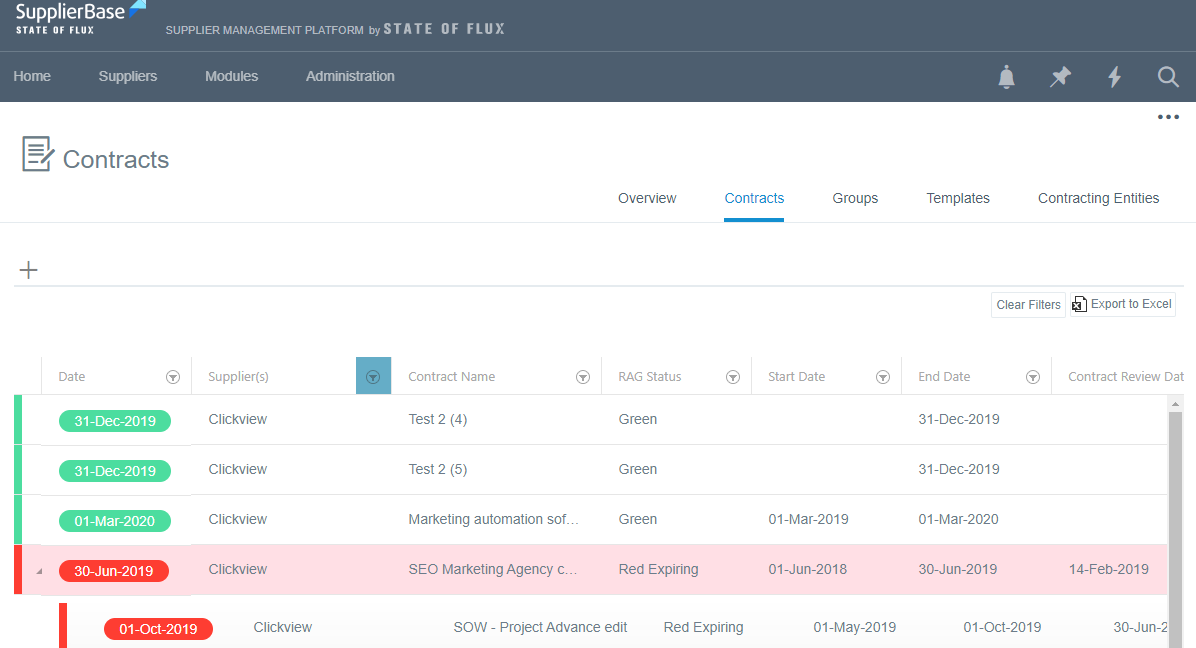Screen dimensions: 1196x648
Task: Open the Start Date column filter
Action: click(883, 377)
